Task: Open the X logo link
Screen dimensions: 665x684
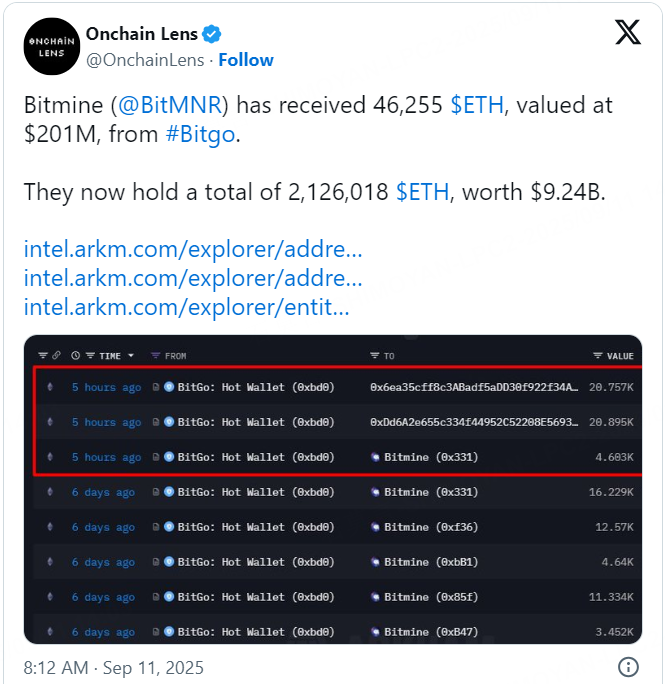Action: 627,32
